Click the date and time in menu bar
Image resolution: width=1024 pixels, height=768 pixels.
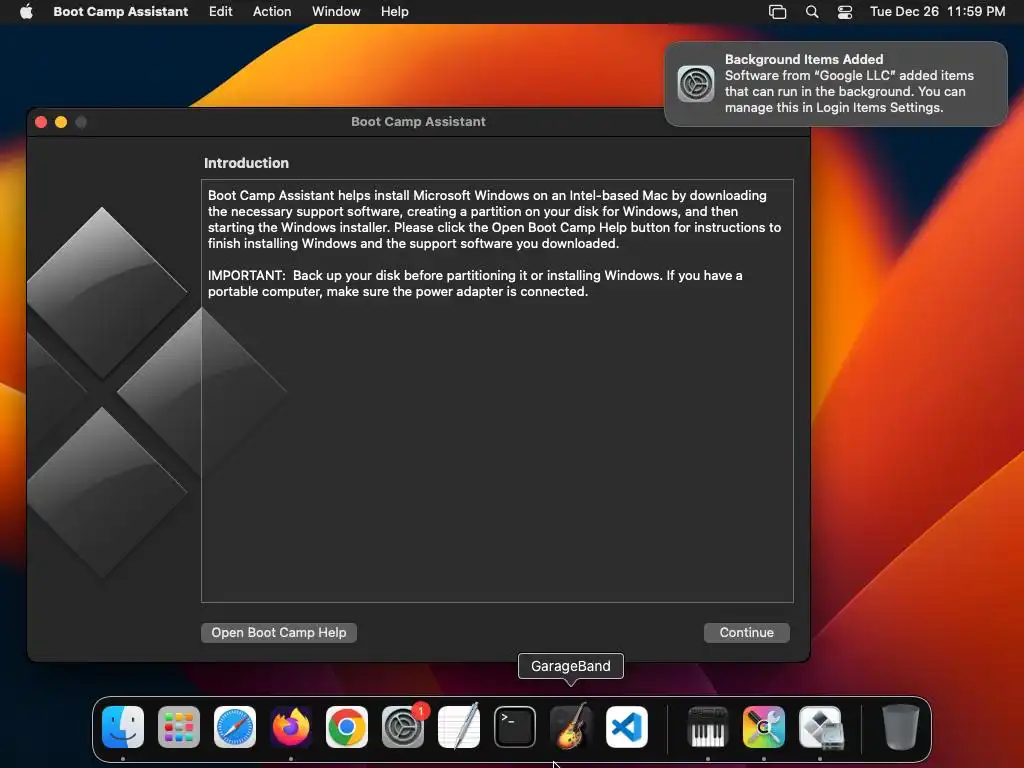(x=937, y=11)
